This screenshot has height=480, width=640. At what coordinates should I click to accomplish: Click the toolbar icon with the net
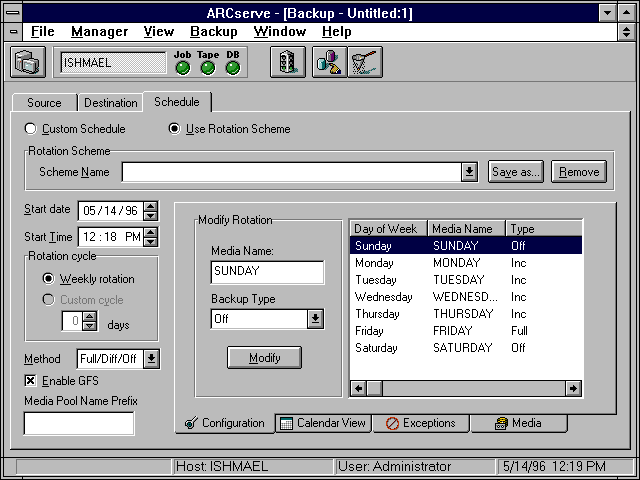364,62
